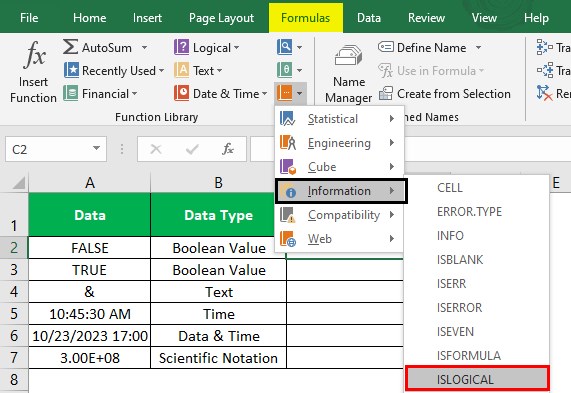Image resolution: width=571 pixels, height=393 pixels.
Task: Expand Lookup & Reference dropdown arrow
Action: tap(299, 47)
